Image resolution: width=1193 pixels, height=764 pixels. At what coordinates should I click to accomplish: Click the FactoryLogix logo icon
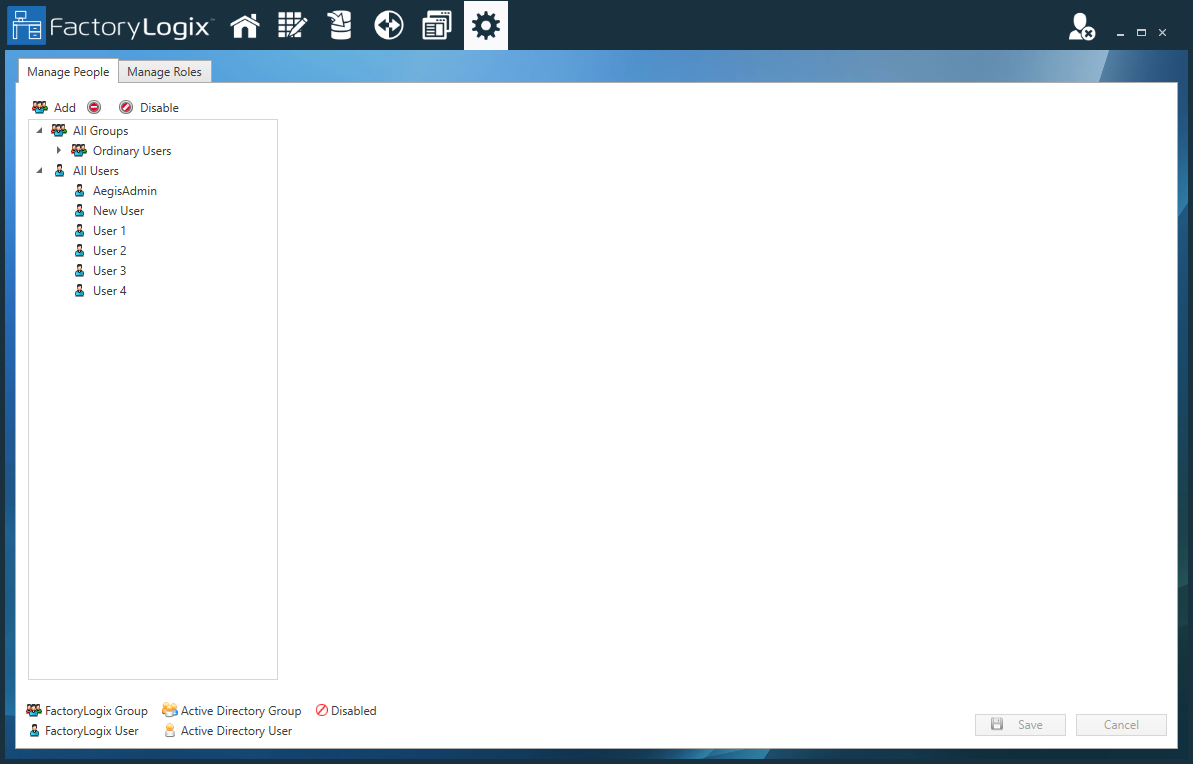coord(27,25)
